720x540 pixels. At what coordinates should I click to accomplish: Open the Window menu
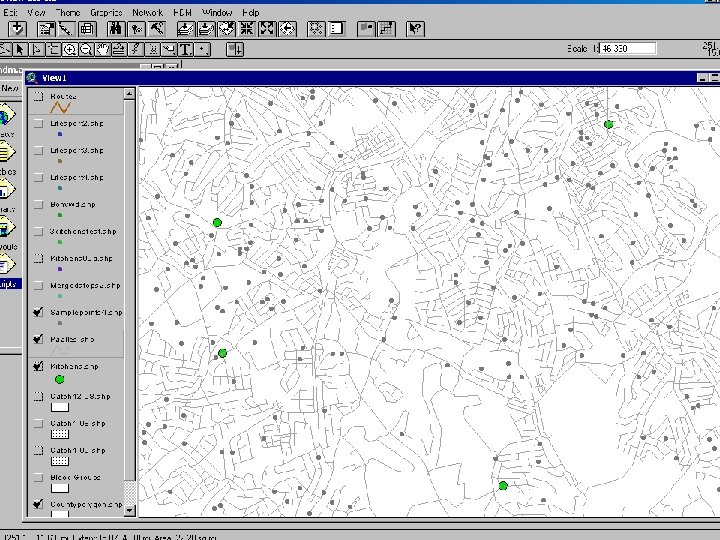coord(217,13)
